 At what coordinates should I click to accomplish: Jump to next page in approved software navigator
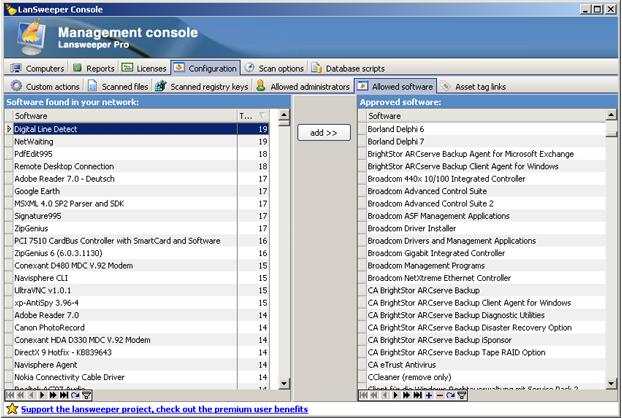coord(406,395)
